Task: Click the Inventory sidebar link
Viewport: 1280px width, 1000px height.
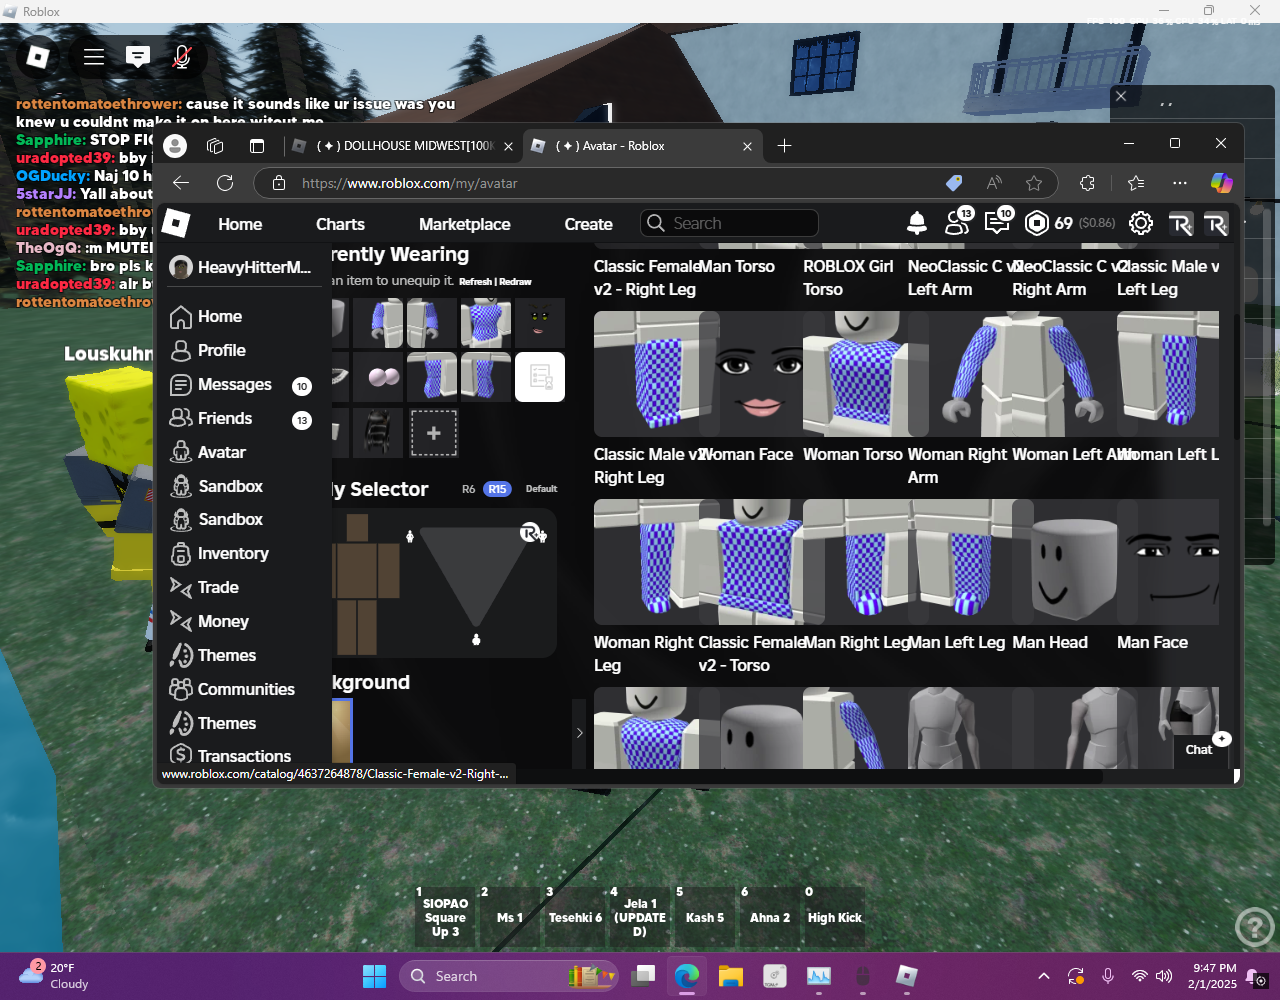Action: click(x=232, y=553)
